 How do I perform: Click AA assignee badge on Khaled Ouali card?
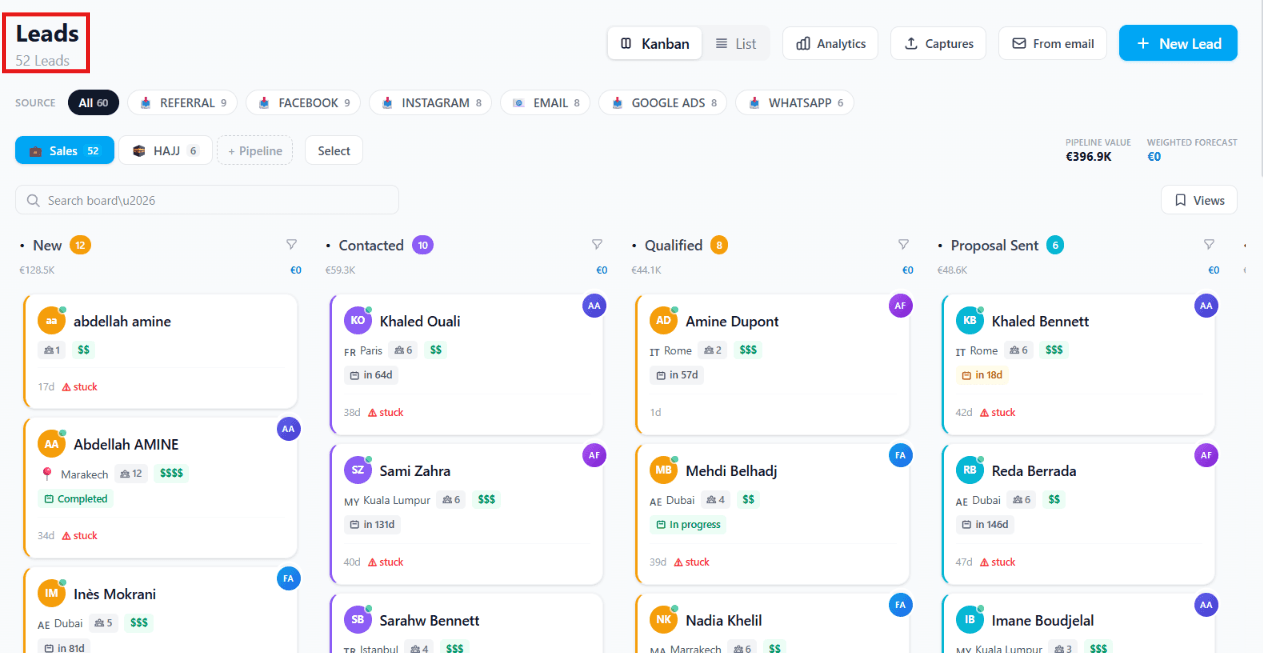pyautogui.click(x=595, y=306)
